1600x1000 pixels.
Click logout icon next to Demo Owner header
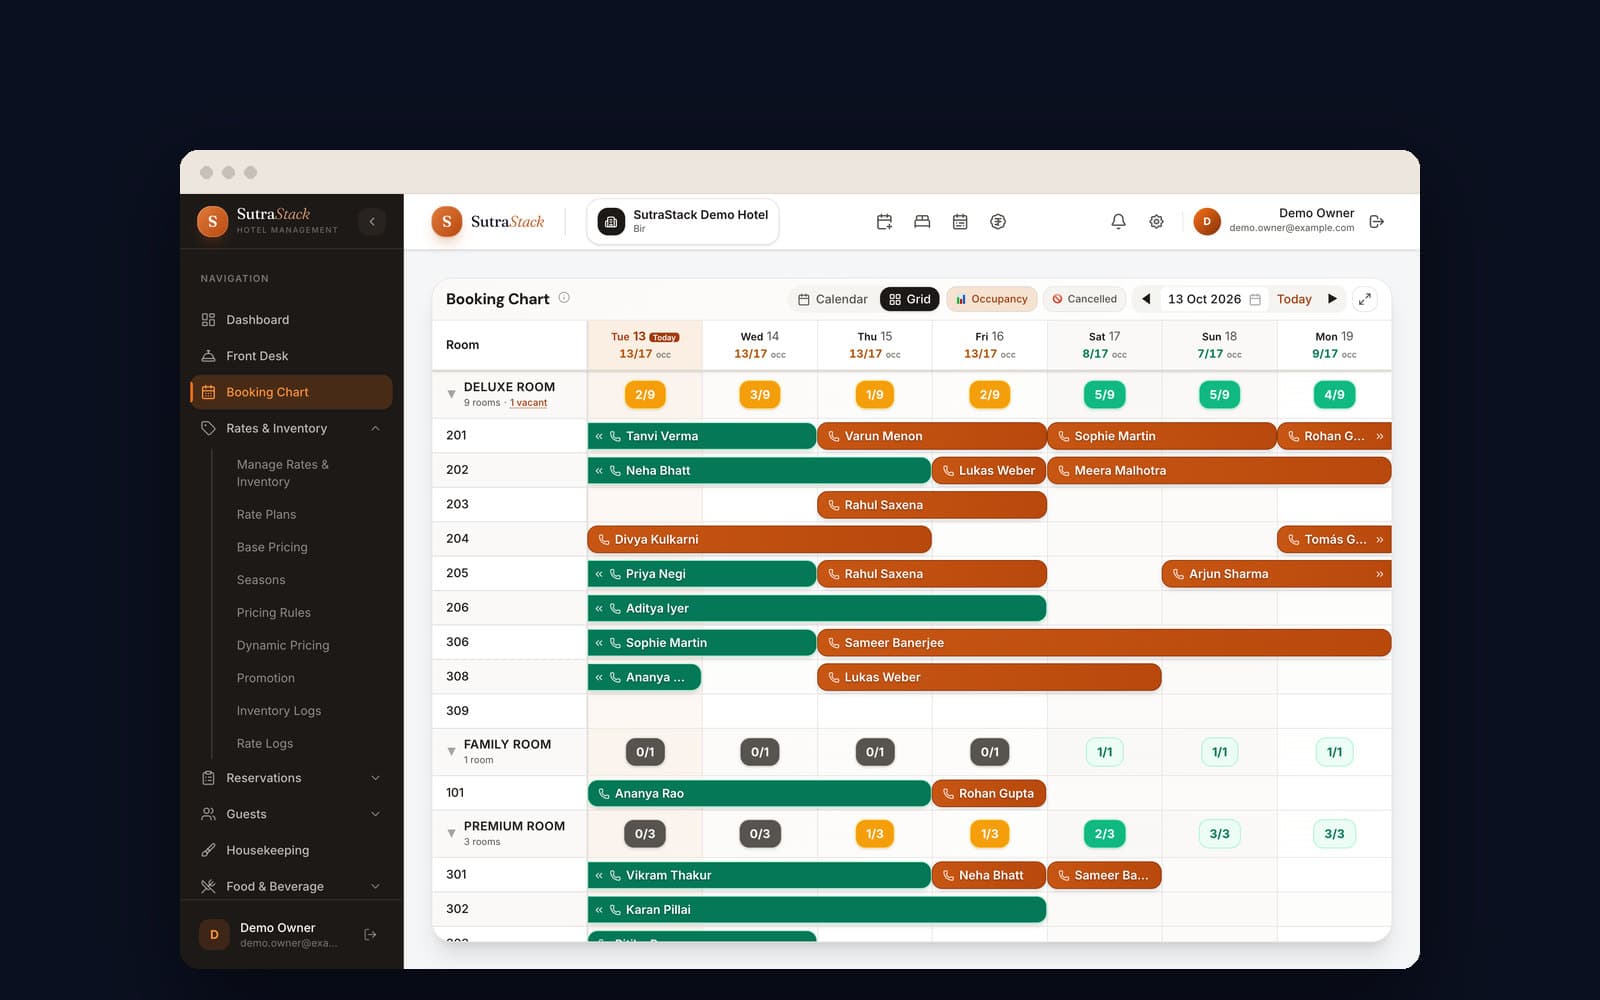(x=1377, y=222)
